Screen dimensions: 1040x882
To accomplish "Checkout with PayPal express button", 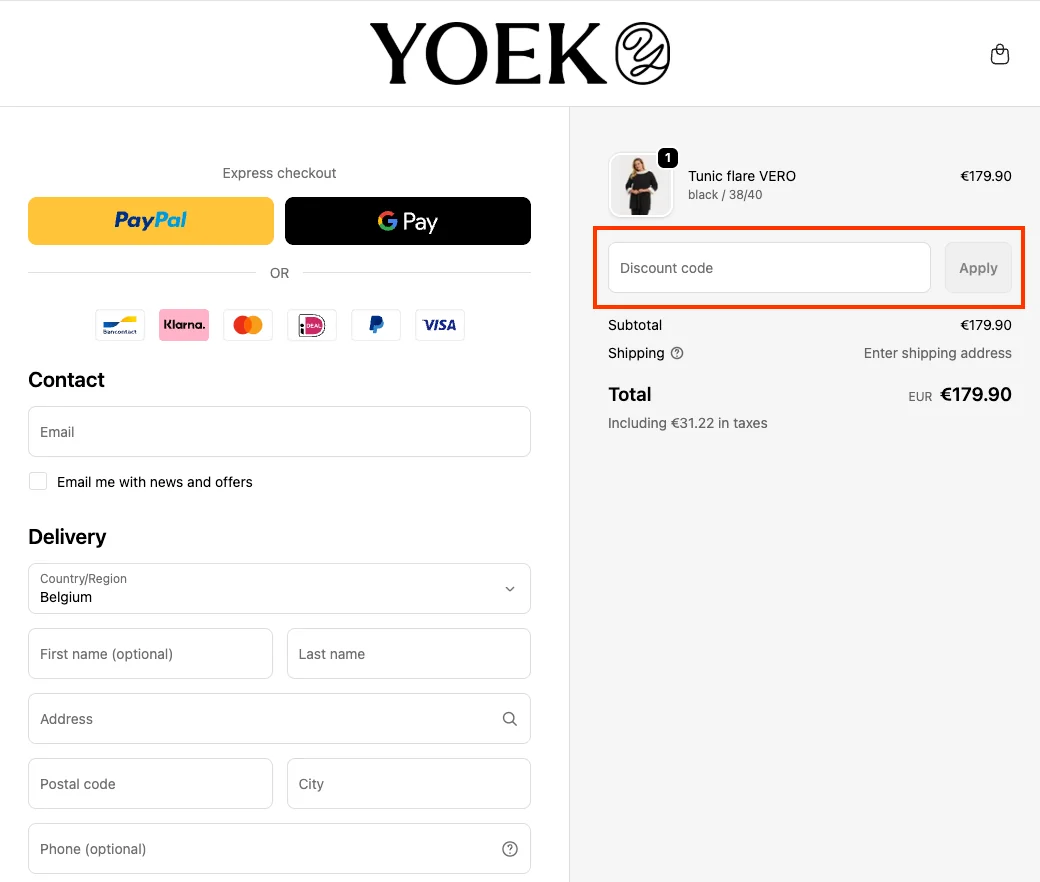I will tap(150, 220).
